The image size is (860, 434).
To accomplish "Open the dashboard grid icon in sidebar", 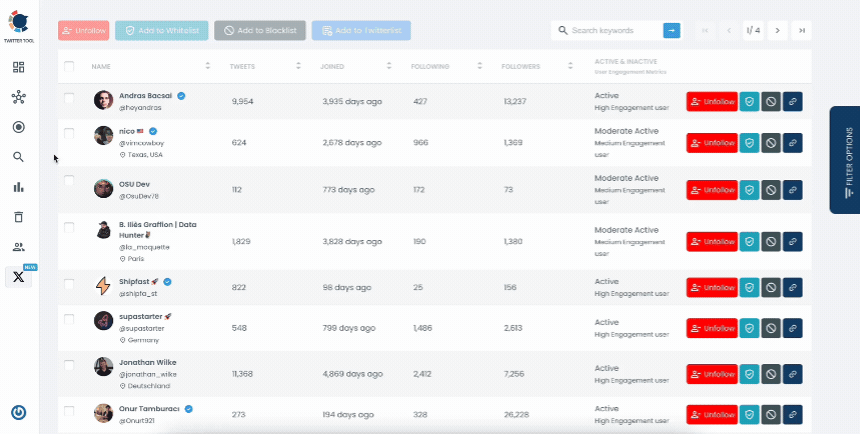I will coord(18,67).
